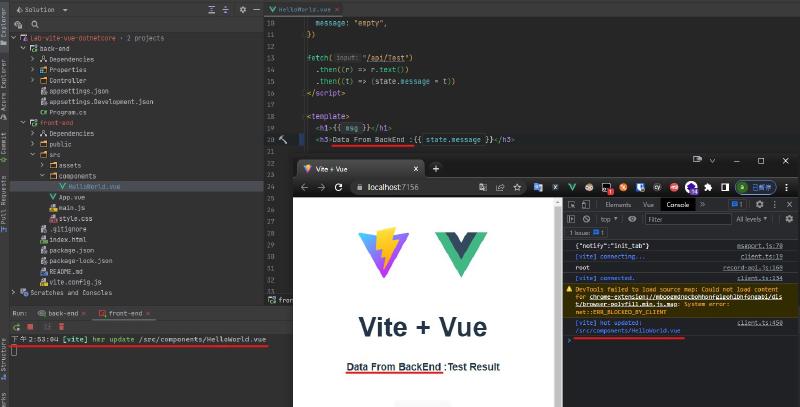Open DevTools inspect element picker

pos(571,204)
